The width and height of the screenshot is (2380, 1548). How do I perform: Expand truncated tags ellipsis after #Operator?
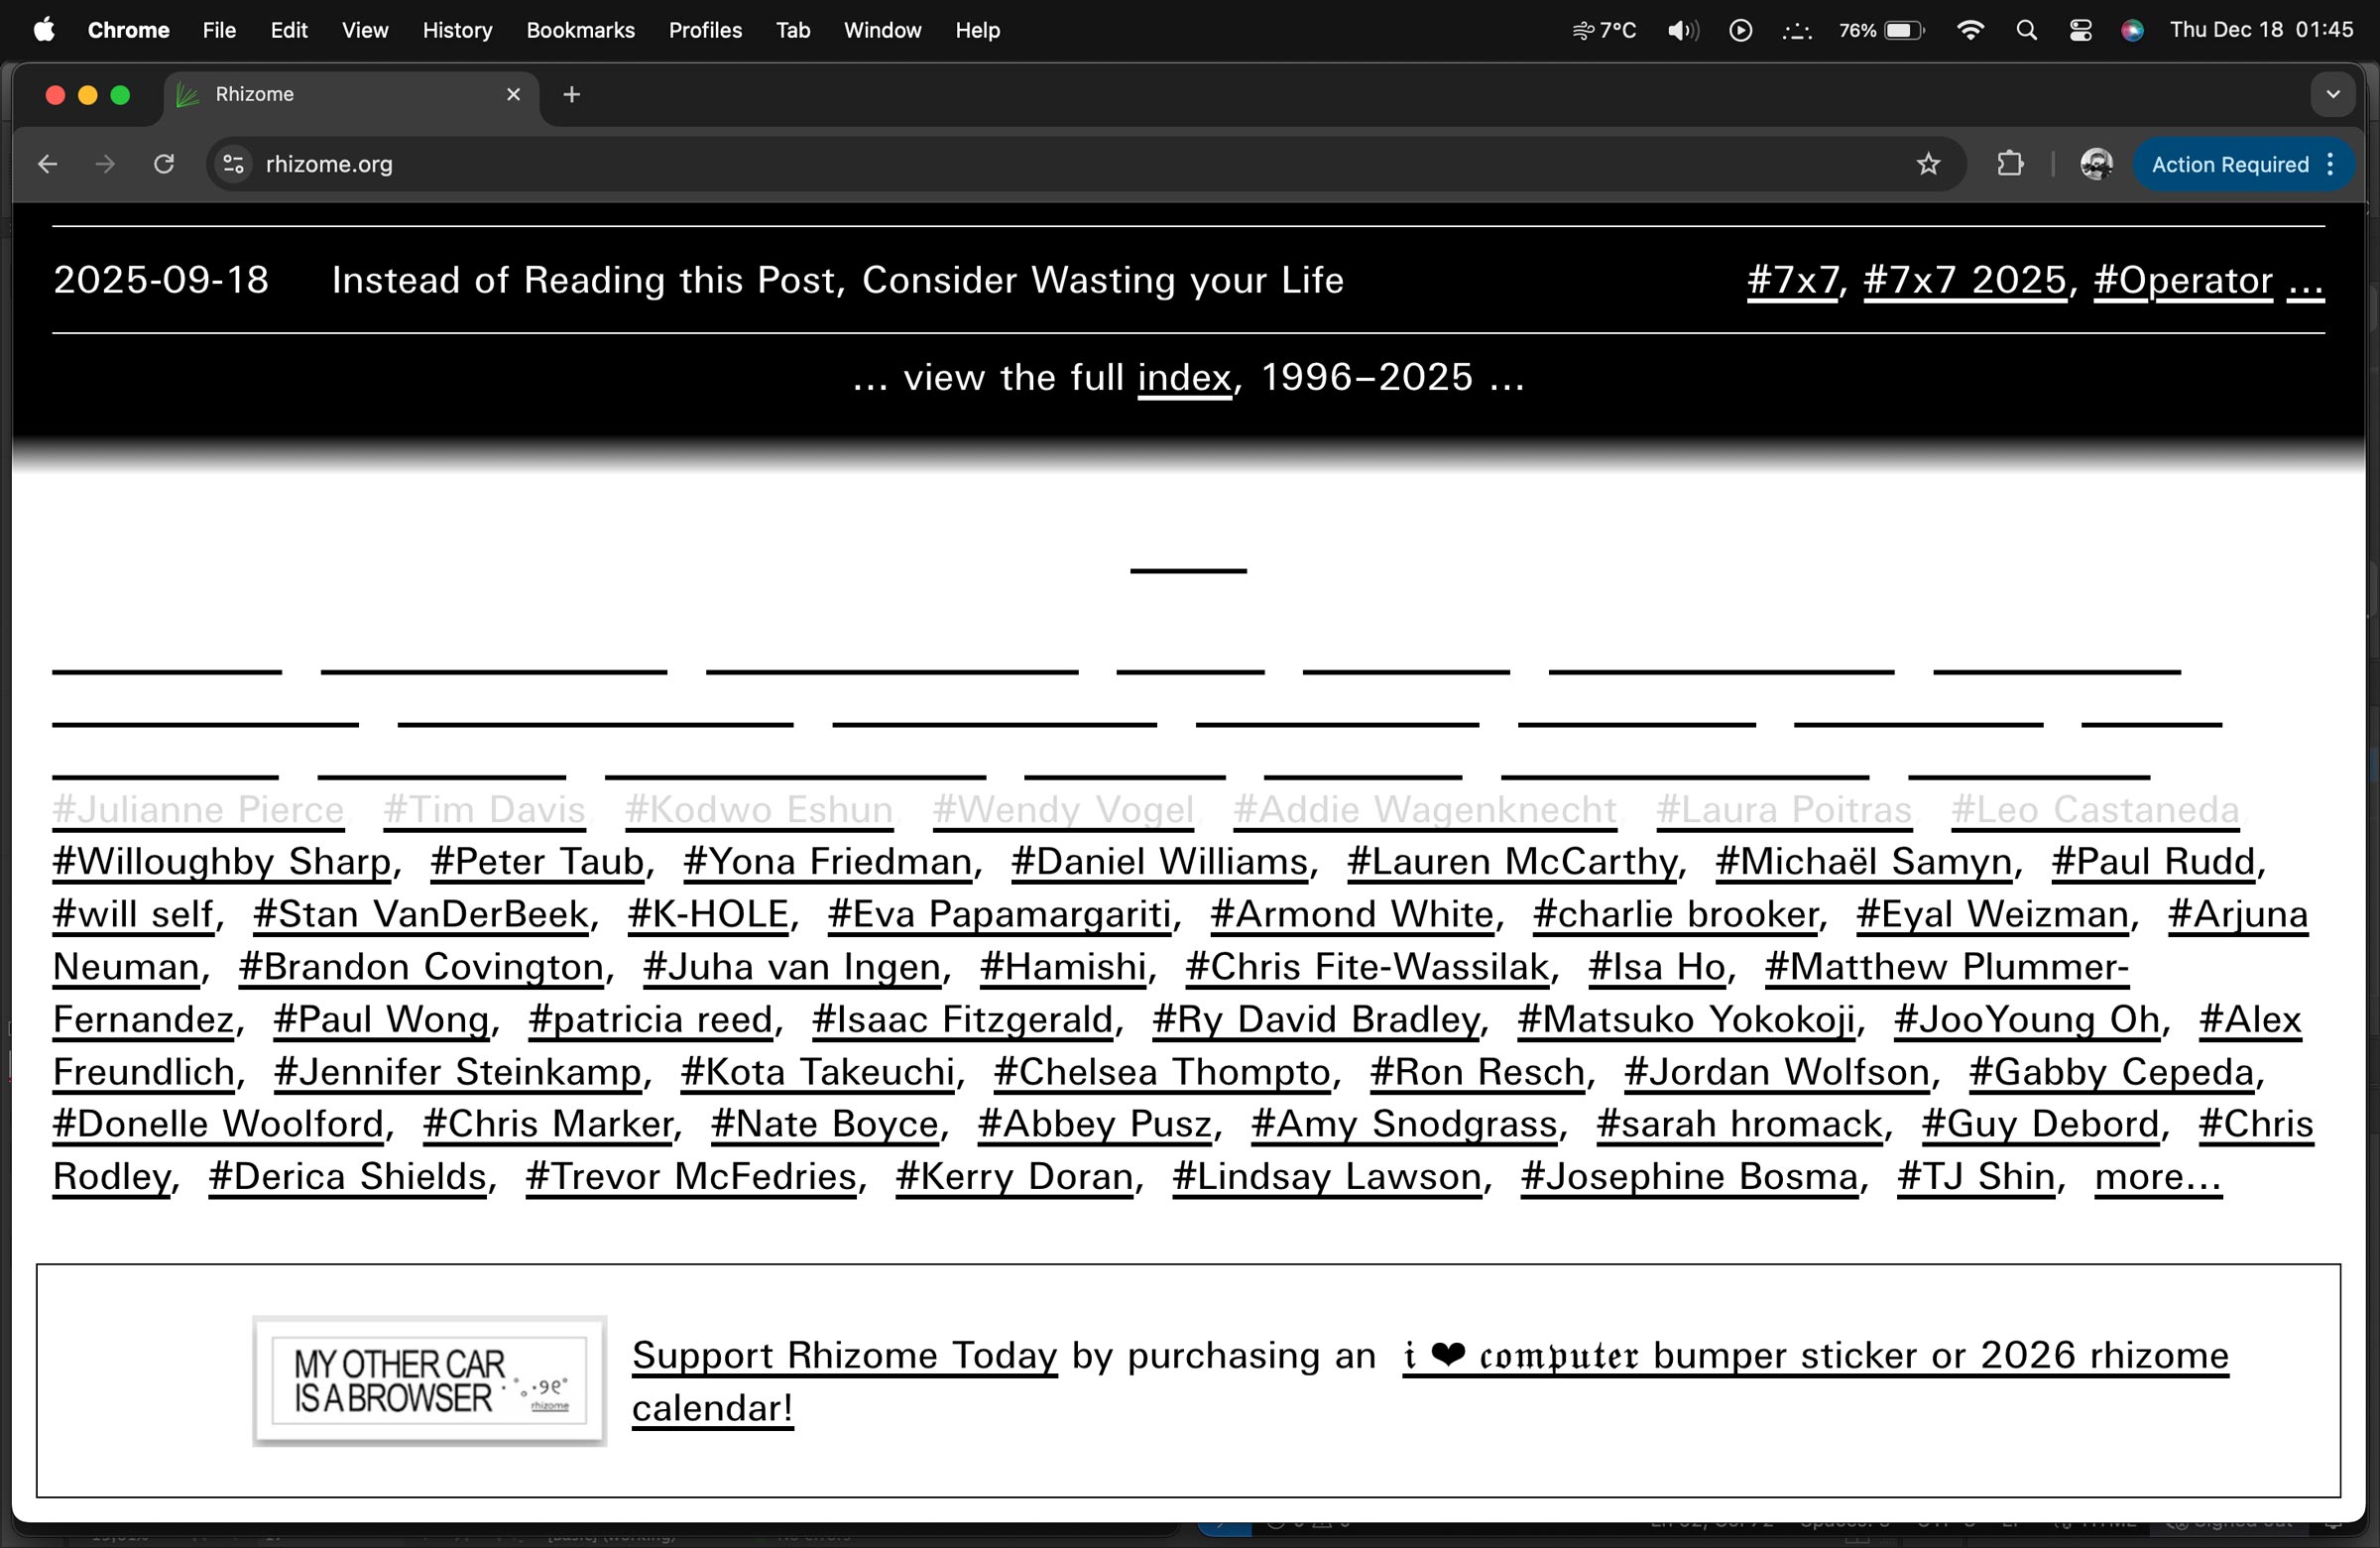(2305, 282)
